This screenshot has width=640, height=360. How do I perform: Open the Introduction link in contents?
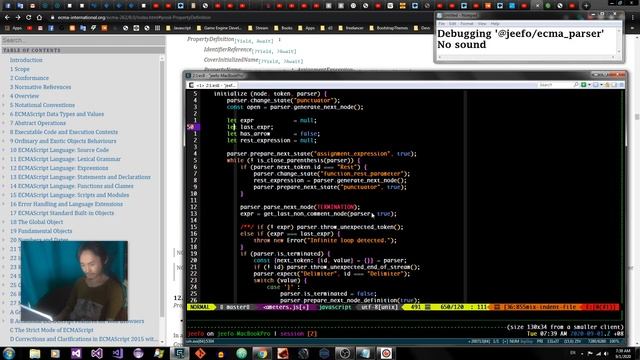point(26,60)
